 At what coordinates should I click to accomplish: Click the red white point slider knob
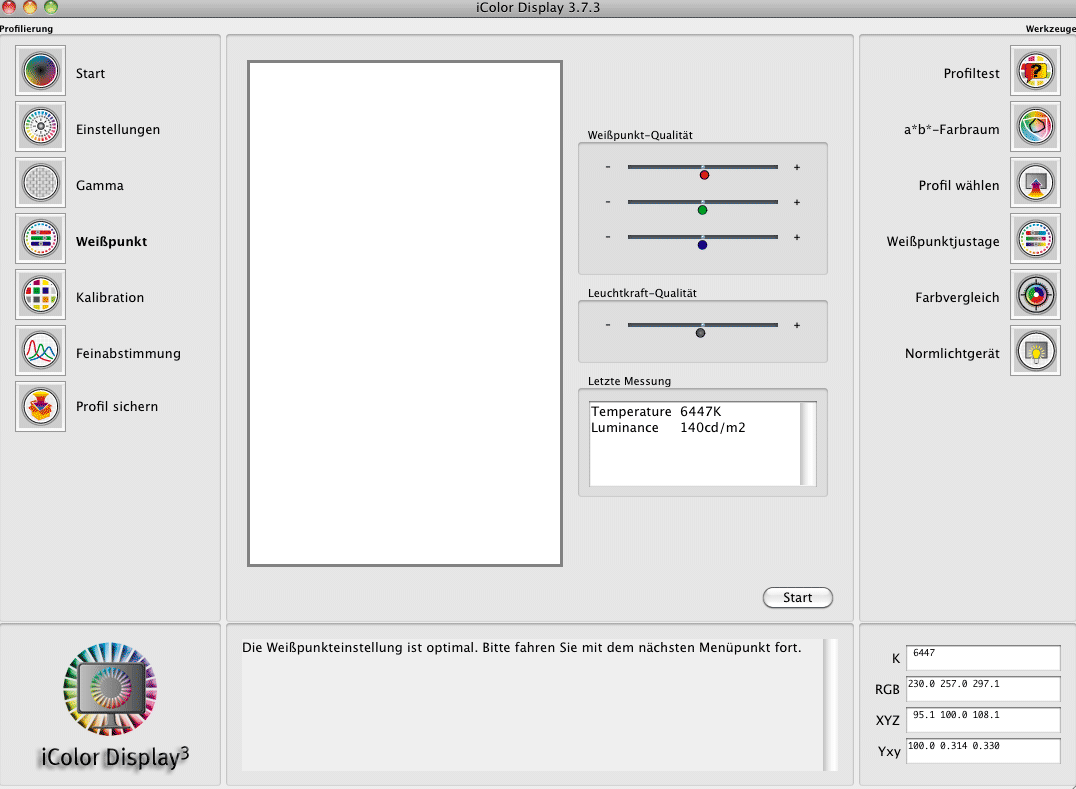coord(704,175)
